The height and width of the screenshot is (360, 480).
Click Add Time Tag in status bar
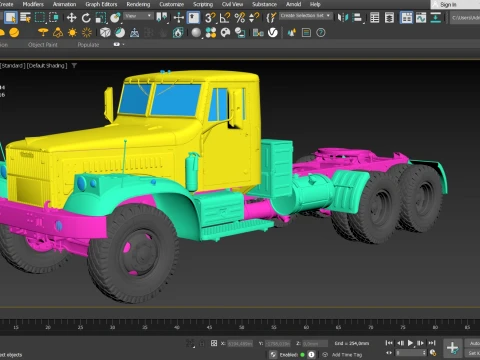click(x=347, y=355)
